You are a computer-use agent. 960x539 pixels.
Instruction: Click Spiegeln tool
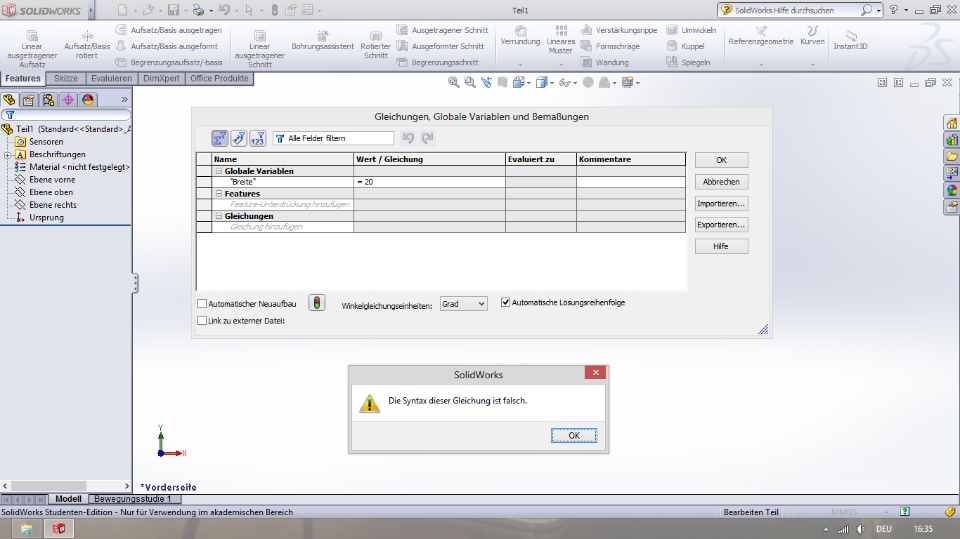click(689, 62)
